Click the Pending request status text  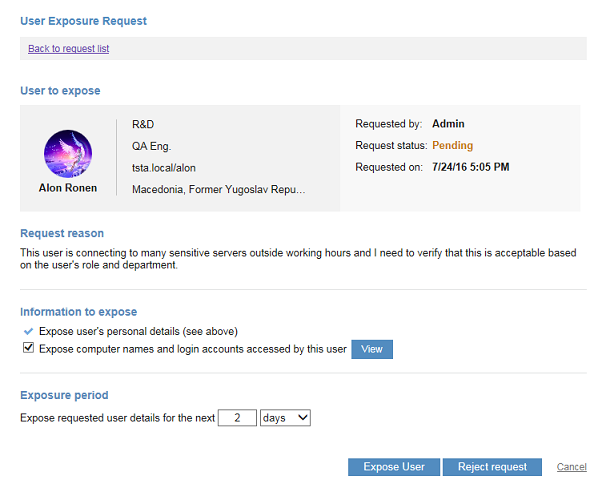pos(452,146)
